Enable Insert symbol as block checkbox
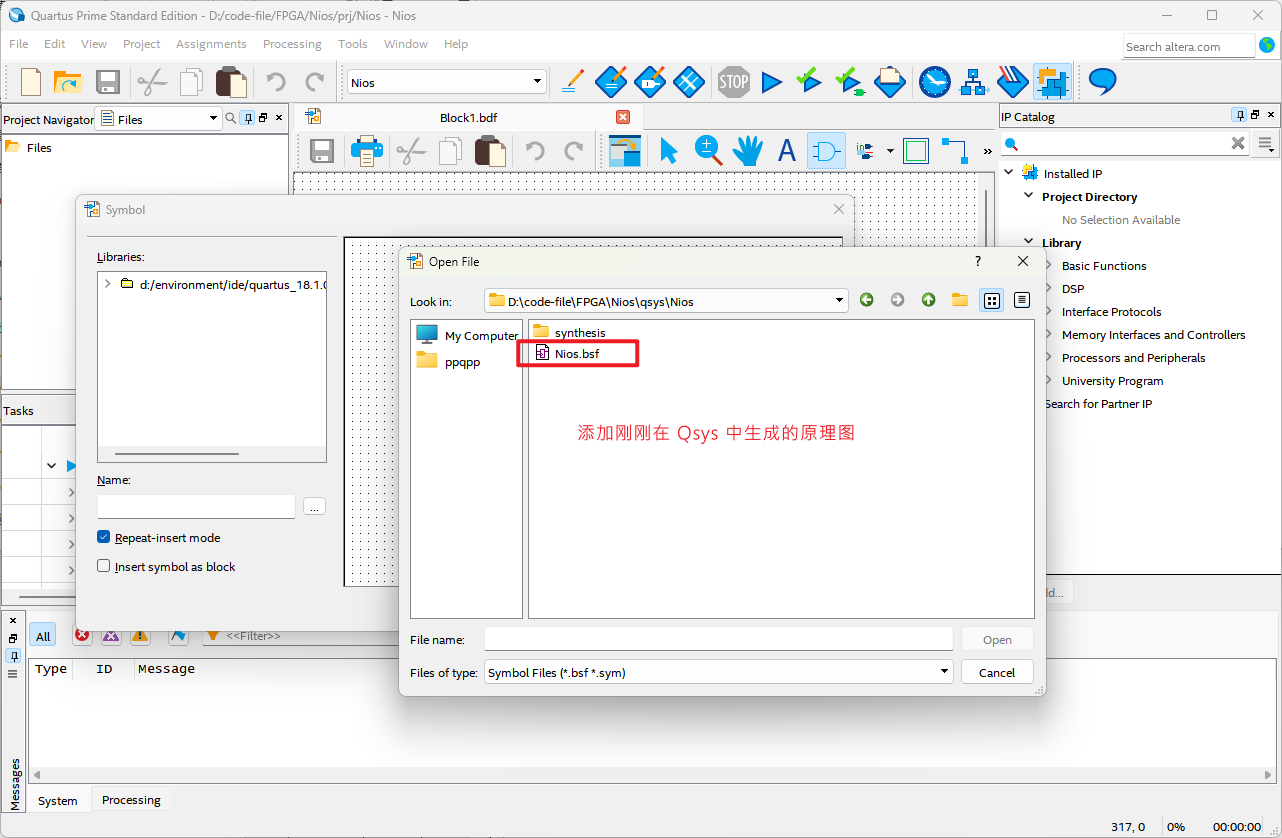This screenshot has width=1282, height=838. point(104,566)
